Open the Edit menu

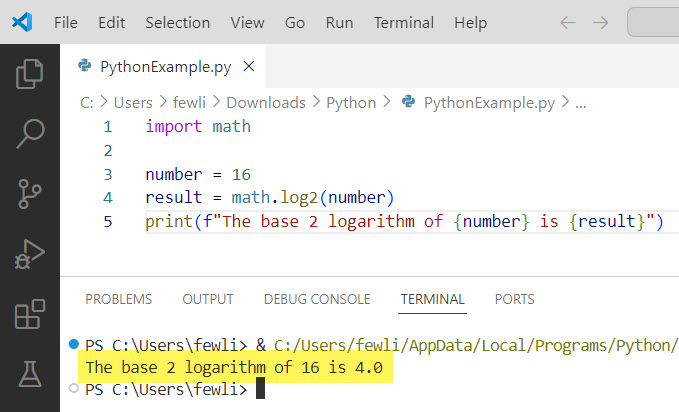tap(112, 23)
